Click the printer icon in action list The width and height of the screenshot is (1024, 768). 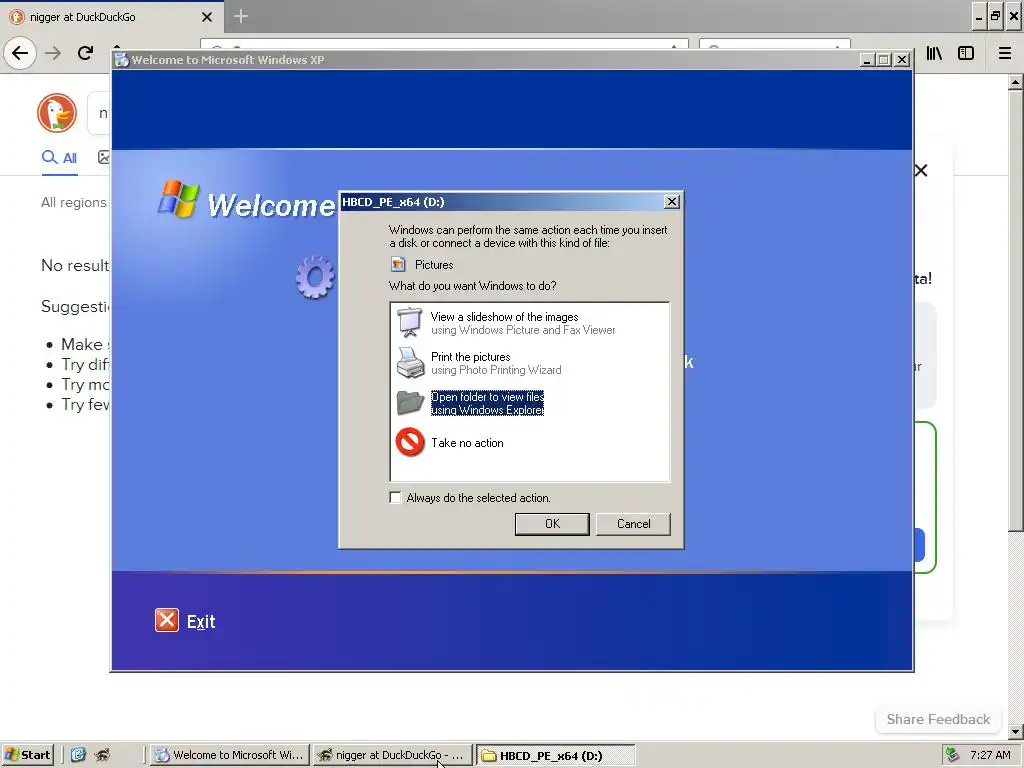pyautogui.click(x=410, y=363)
